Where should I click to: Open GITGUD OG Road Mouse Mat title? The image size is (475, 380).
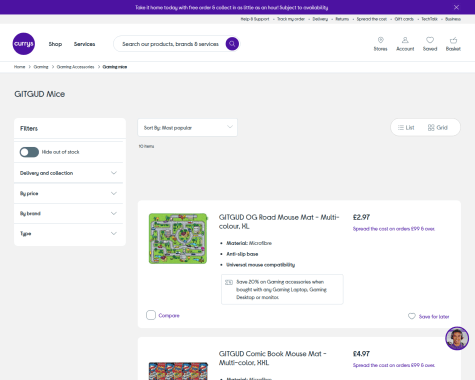click(279, 222)
